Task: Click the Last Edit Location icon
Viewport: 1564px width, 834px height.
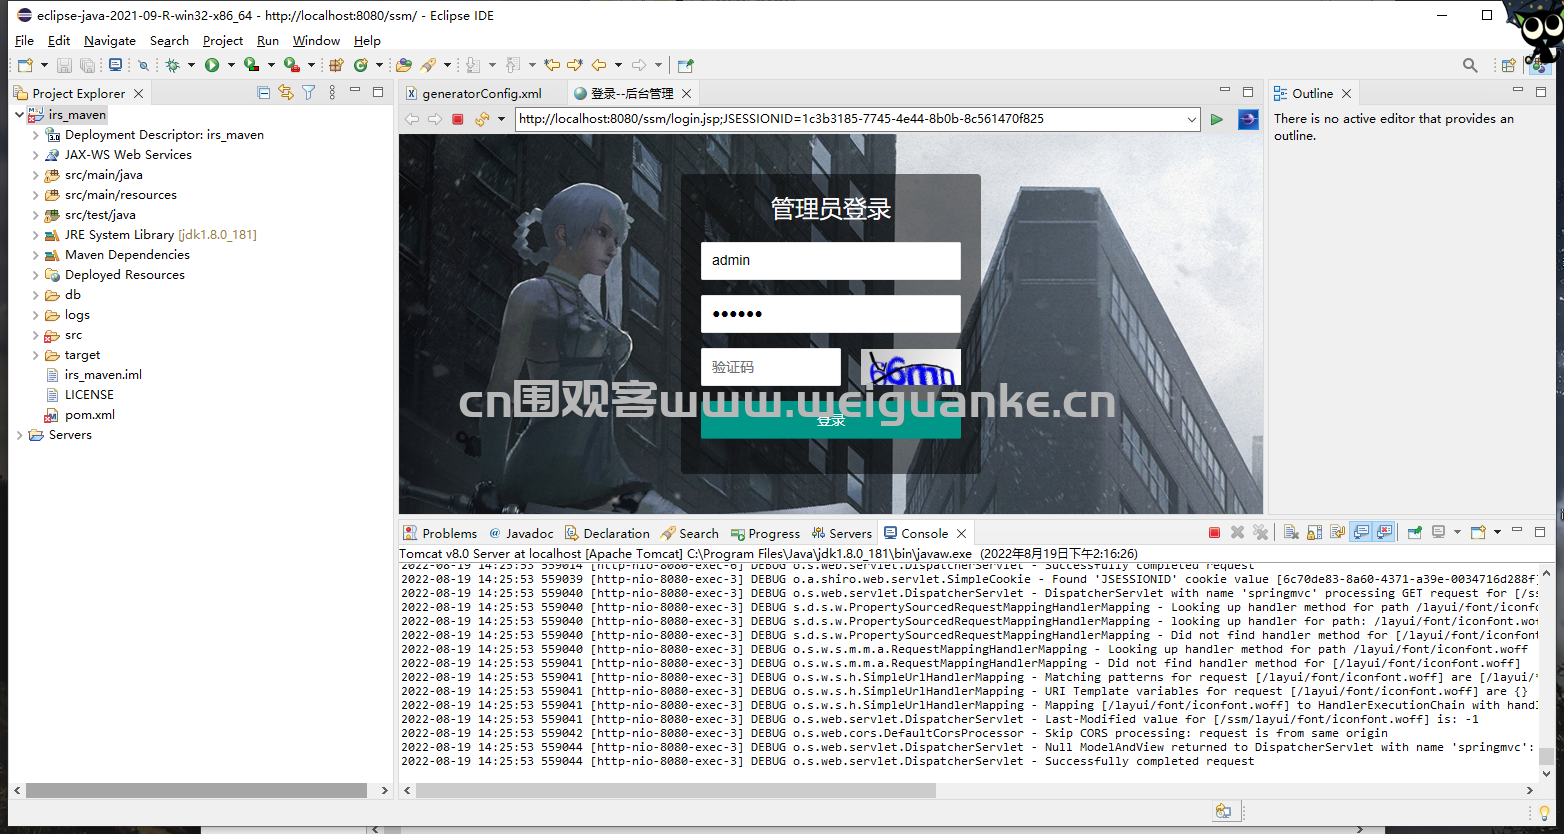Action: (551, 65)
